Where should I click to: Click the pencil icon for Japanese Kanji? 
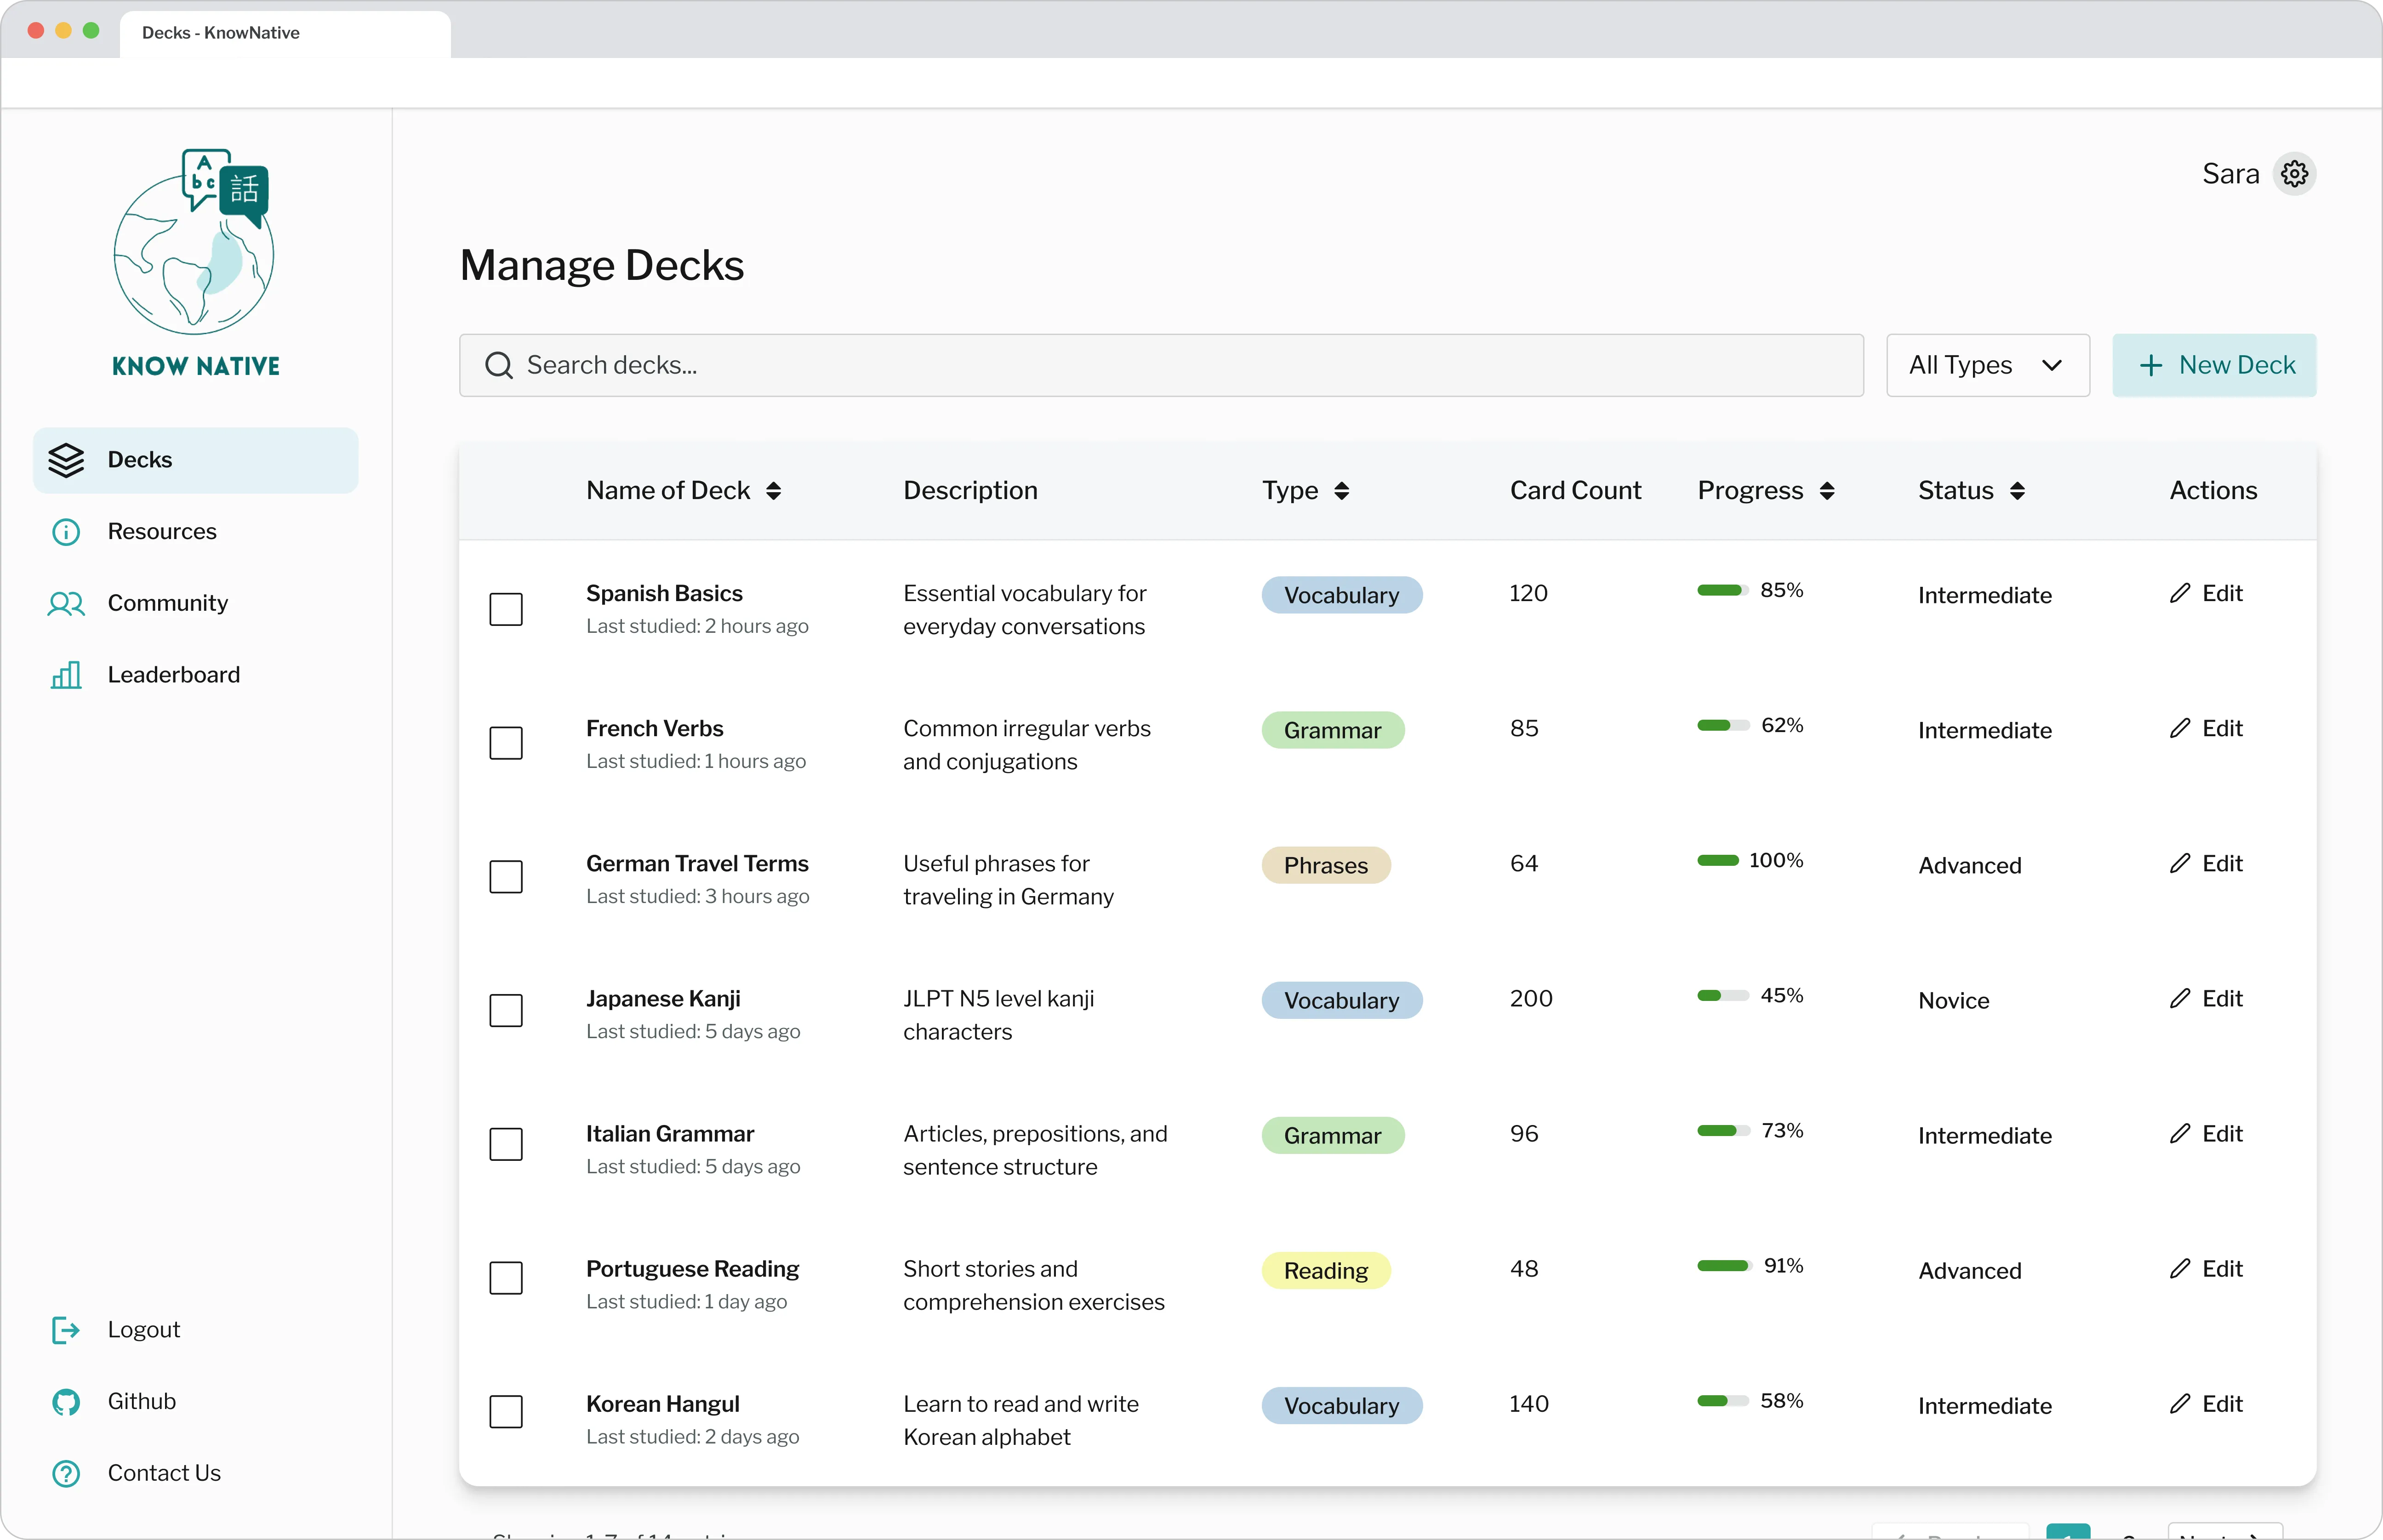pyautogui.click(x=2180, y=998)
